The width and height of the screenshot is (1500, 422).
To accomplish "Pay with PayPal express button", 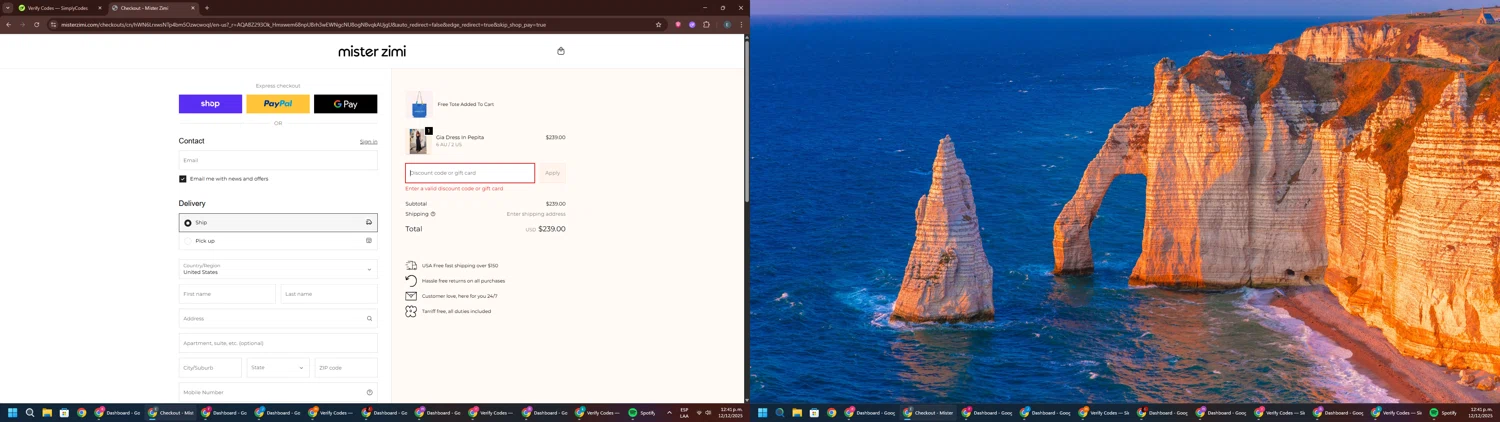I will pyautogui.click(x=278, y=104).
